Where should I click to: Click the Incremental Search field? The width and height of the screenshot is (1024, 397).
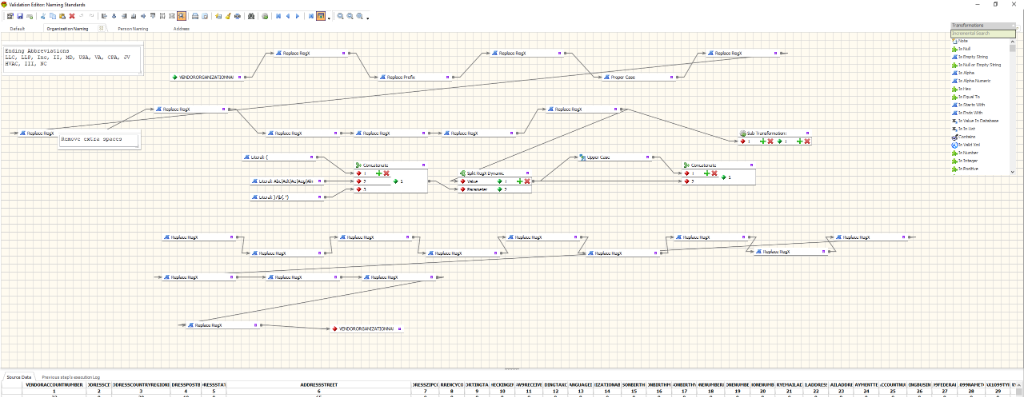click(983, 33)
